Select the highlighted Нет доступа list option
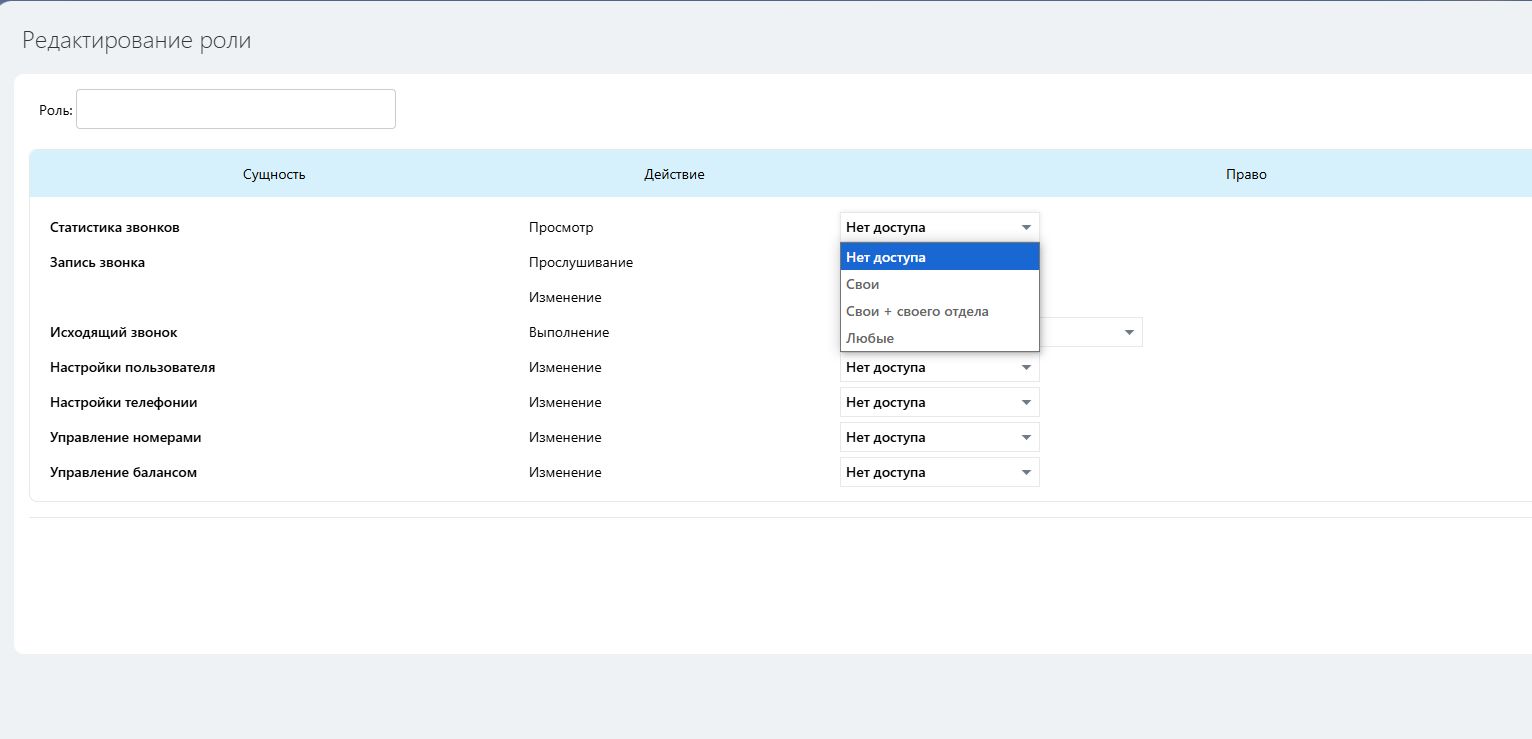The height and width of the screenshot is (739, 1532). (939, 257)
